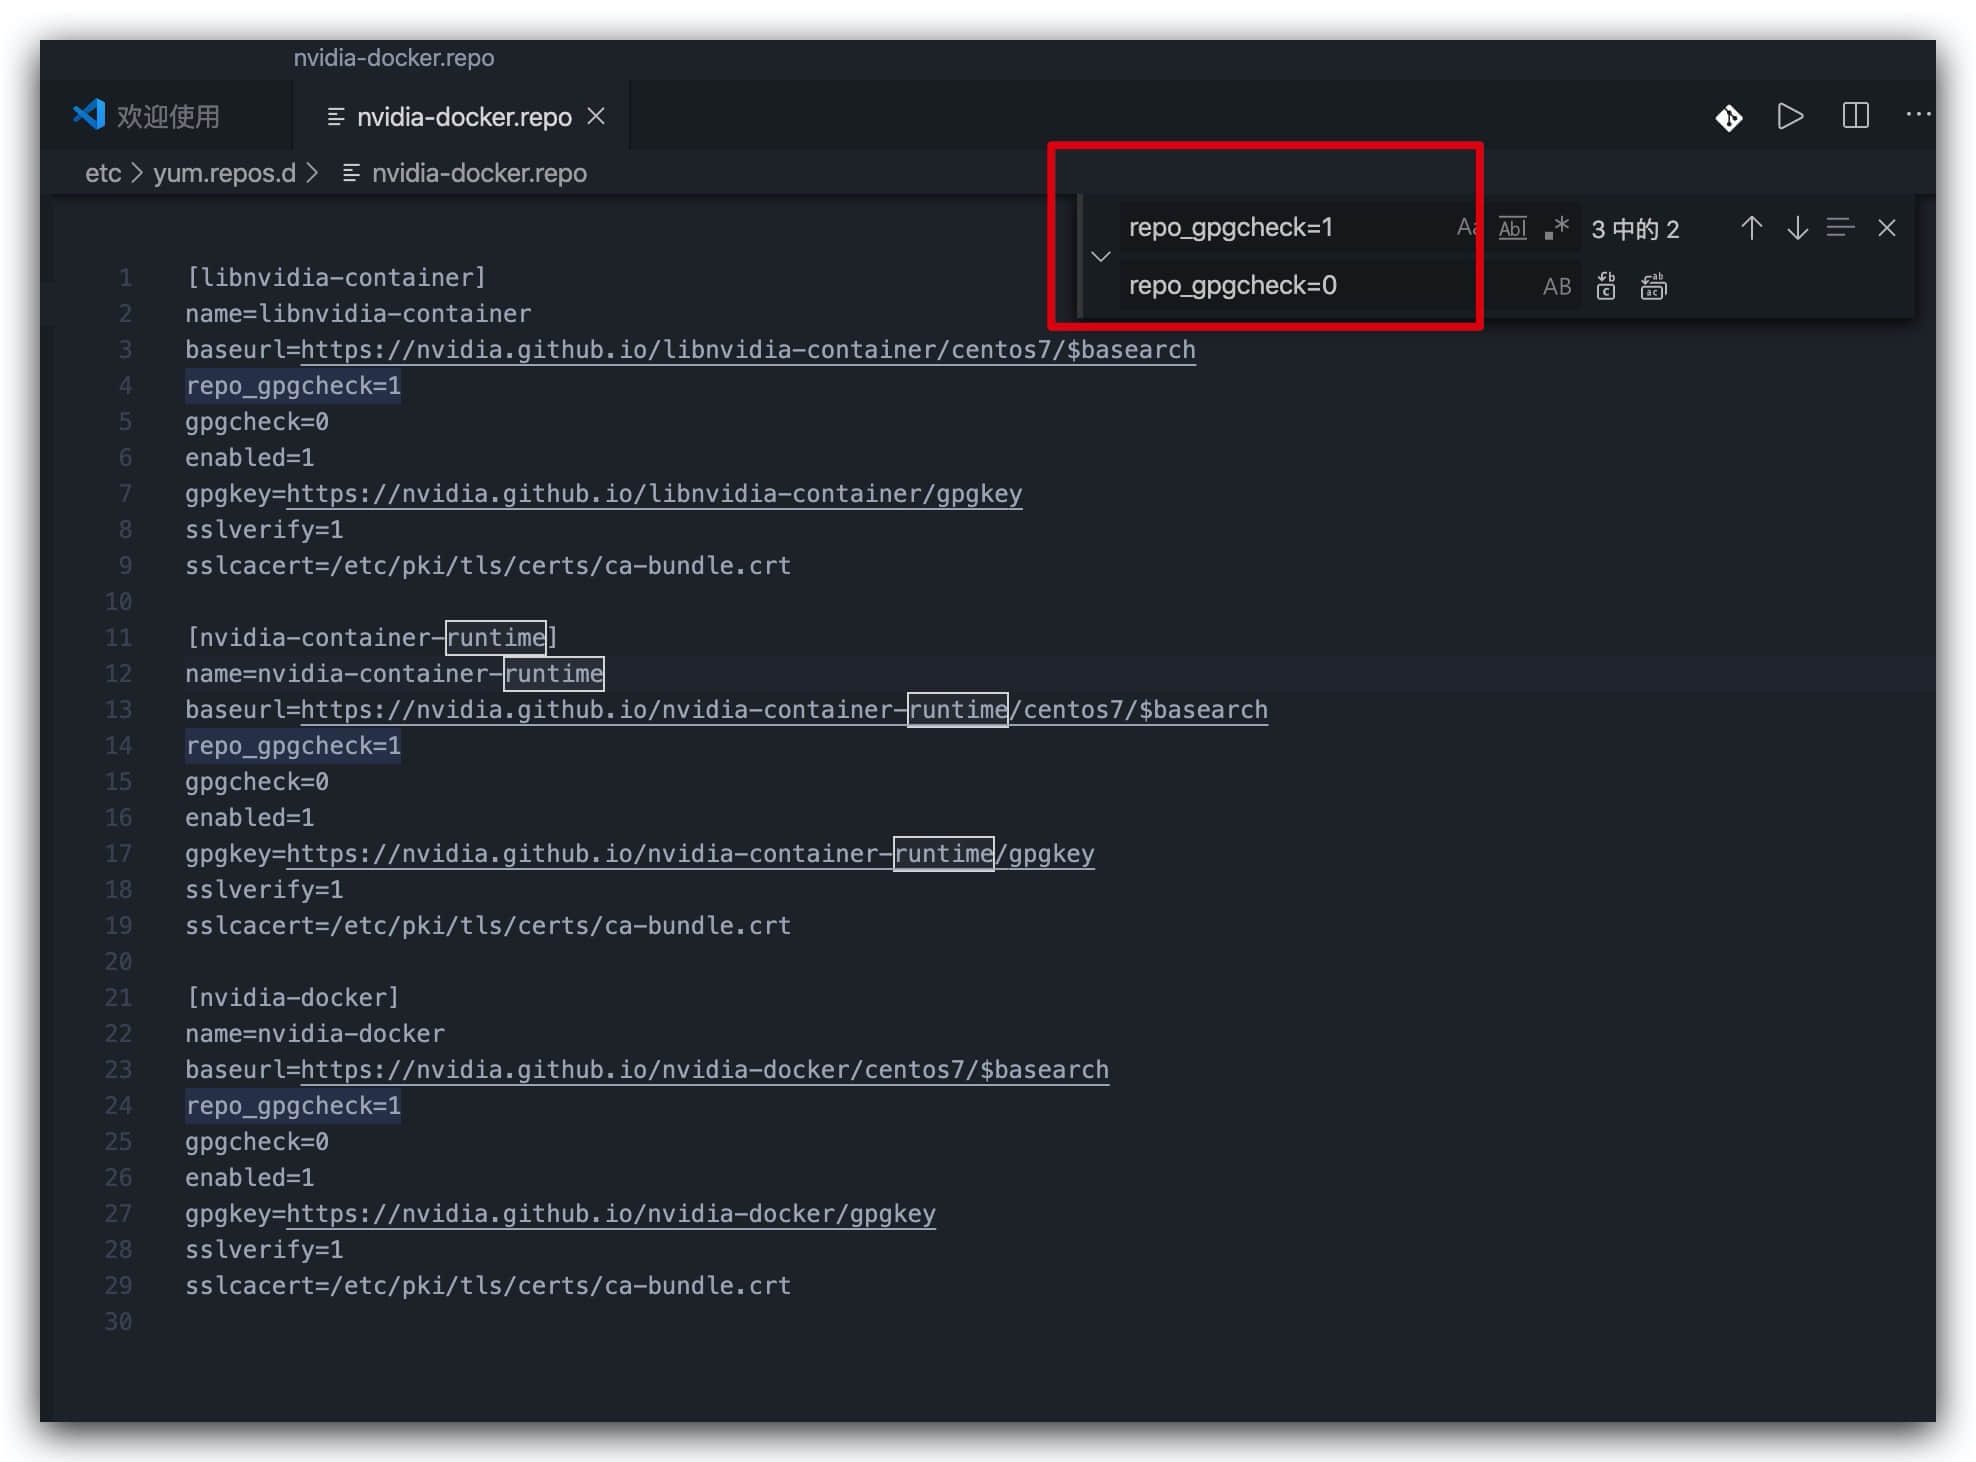
Task: Click gpgcheck=0 on line 25
Action: (257, 1142)
